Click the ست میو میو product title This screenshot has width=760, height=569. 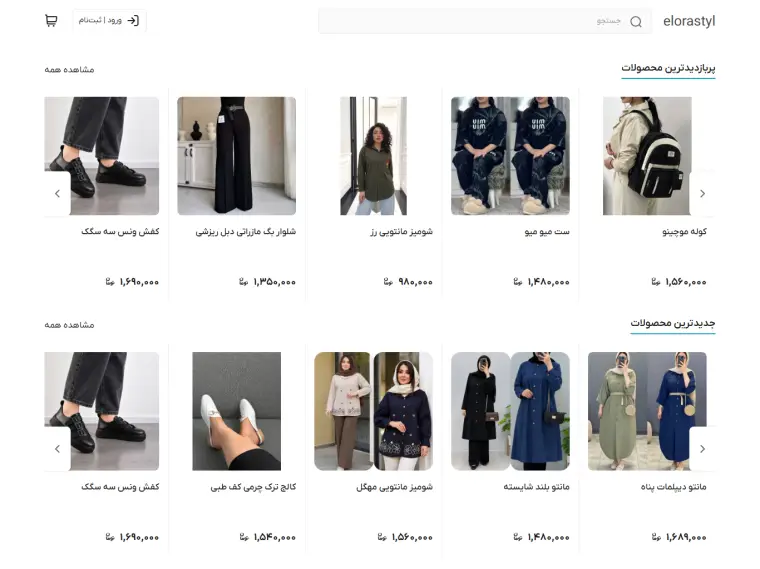[x=547, y=232]
